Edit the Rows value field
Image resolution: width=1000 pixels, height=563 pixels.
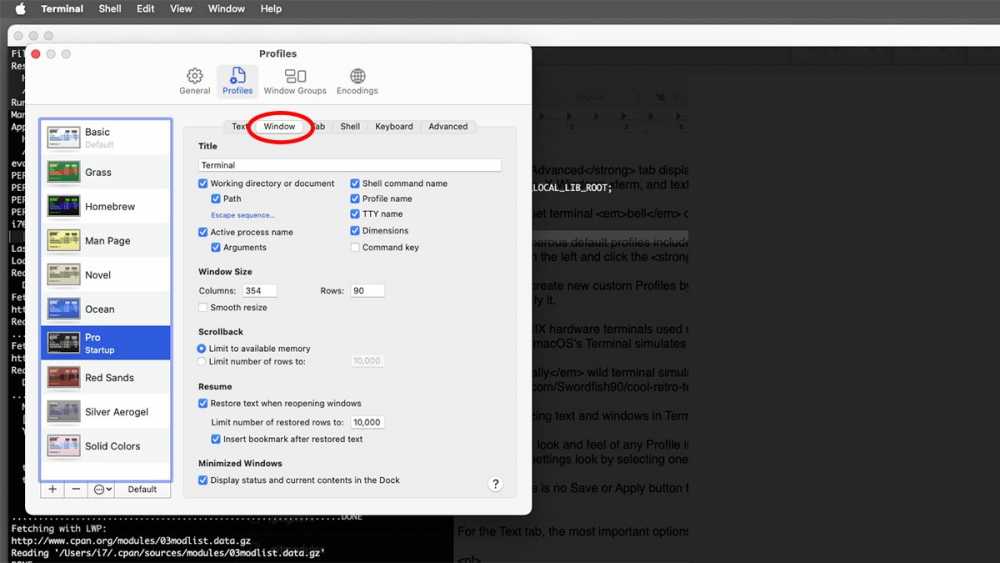[x=367, y=291]
